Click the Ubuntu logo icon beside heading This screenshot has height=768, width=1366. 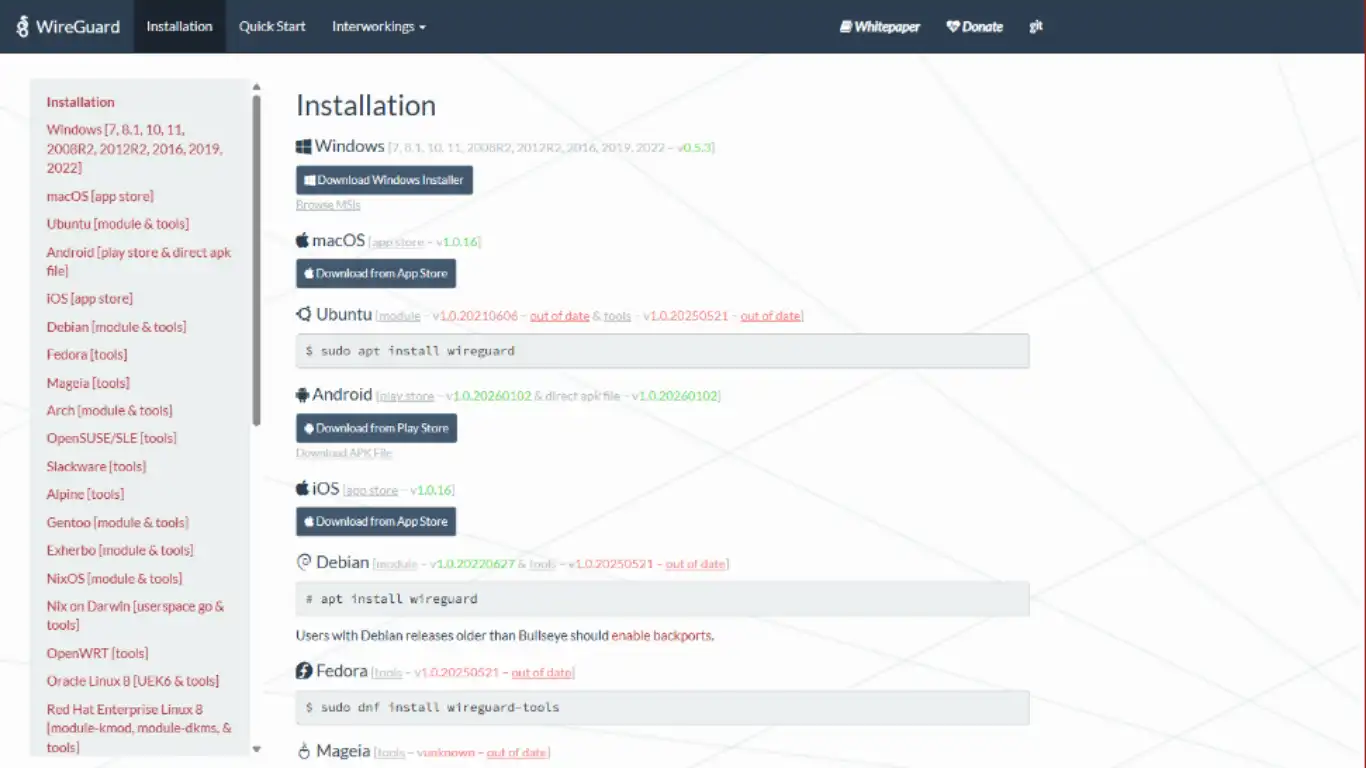pyautogui.click(x=304, y=314)
